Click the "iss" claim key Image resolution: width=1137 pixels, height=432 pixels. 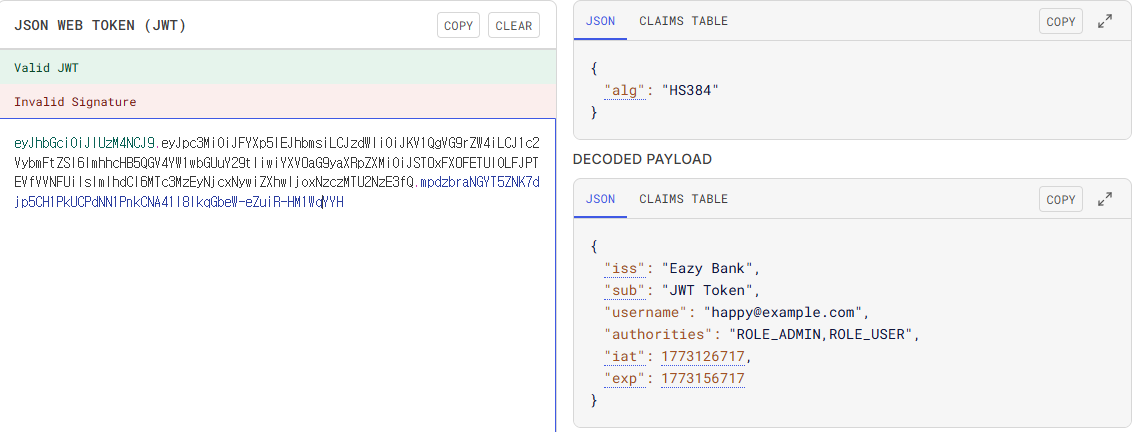coord(625,269)
